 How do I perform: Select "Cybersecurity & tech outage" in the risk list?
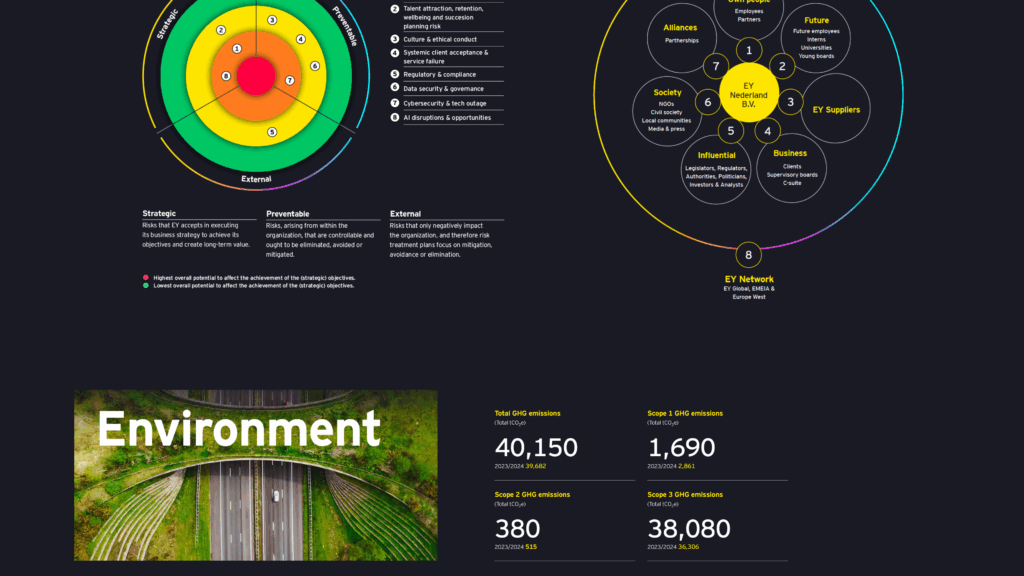tap(447, 103)
